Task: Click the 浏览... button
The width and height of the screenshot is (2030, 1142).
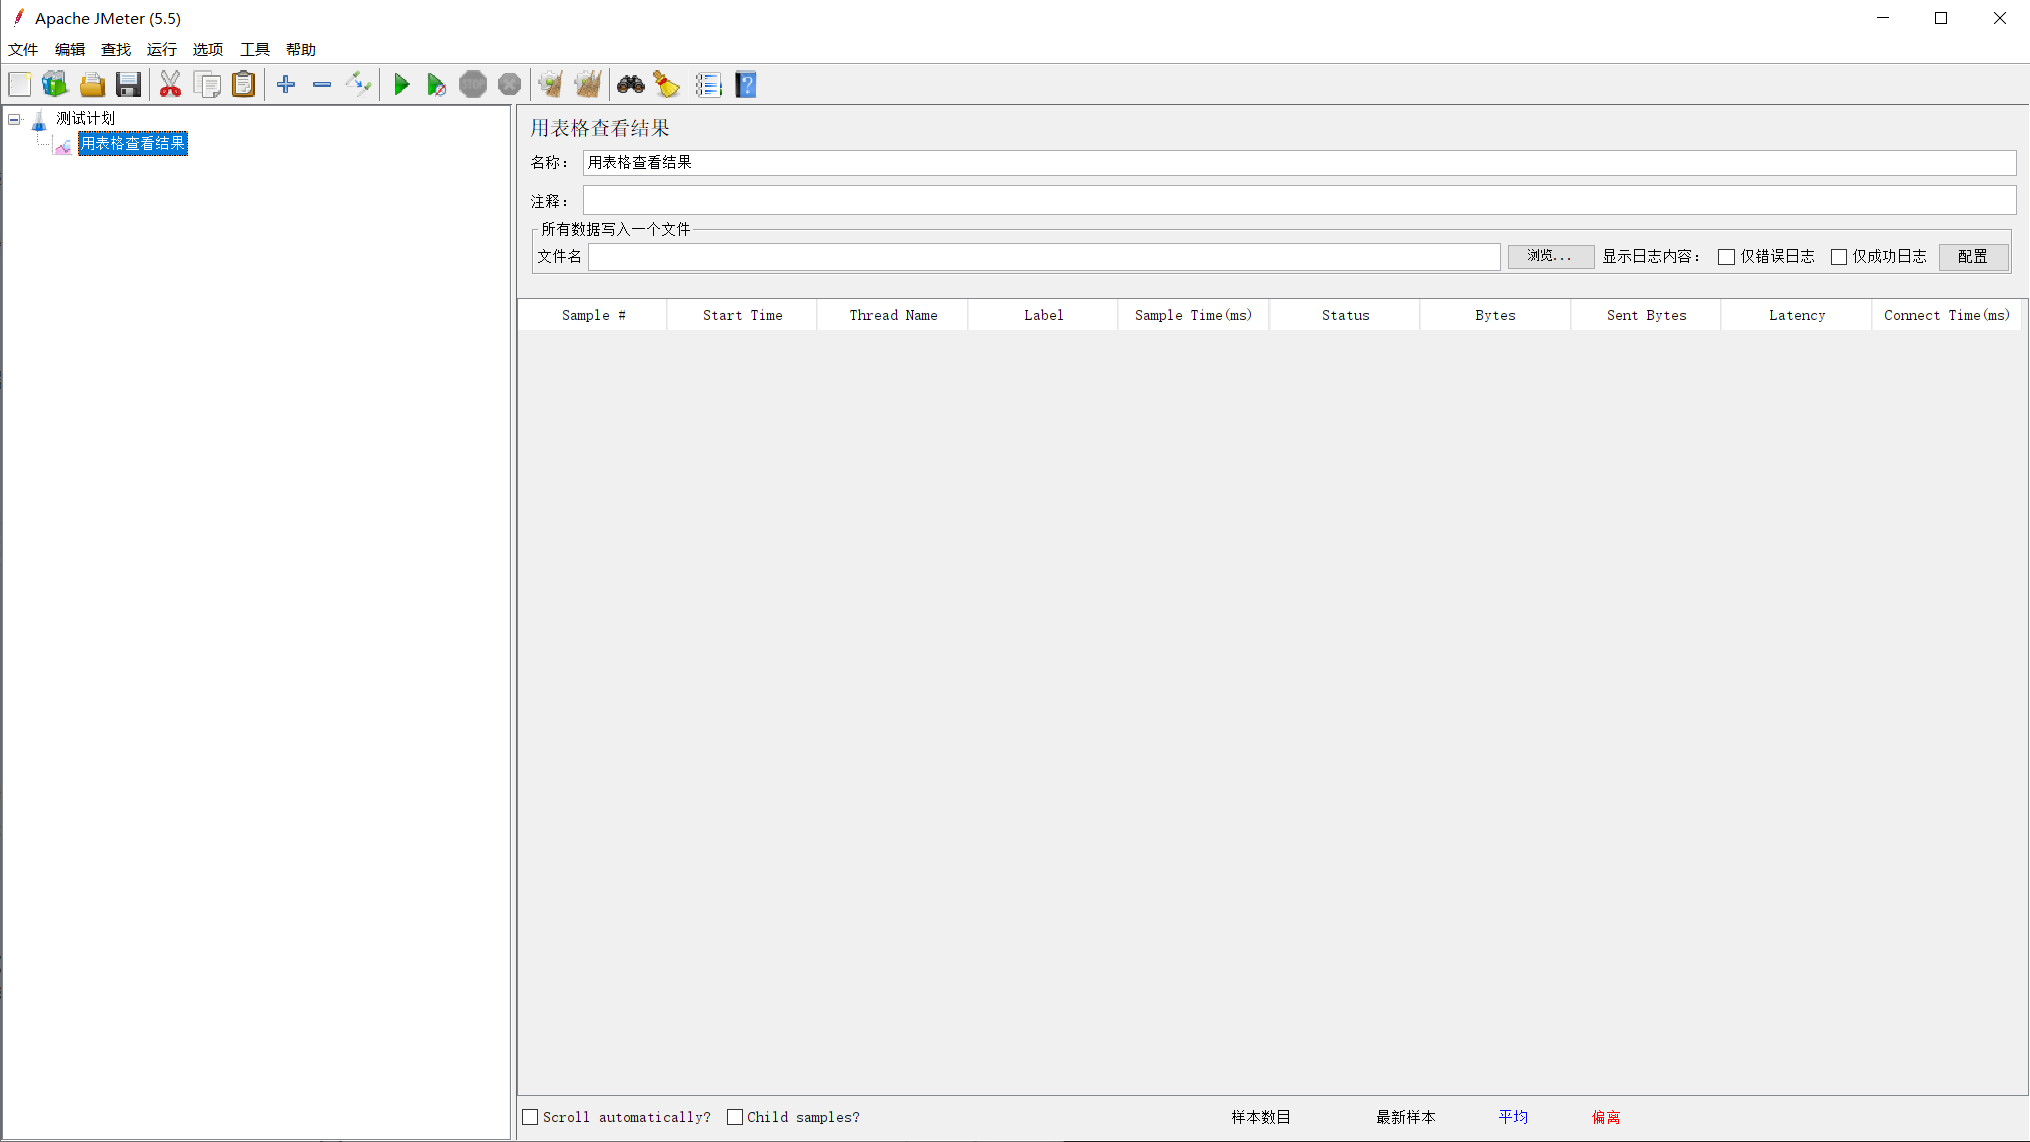Action: [1550, 257]
